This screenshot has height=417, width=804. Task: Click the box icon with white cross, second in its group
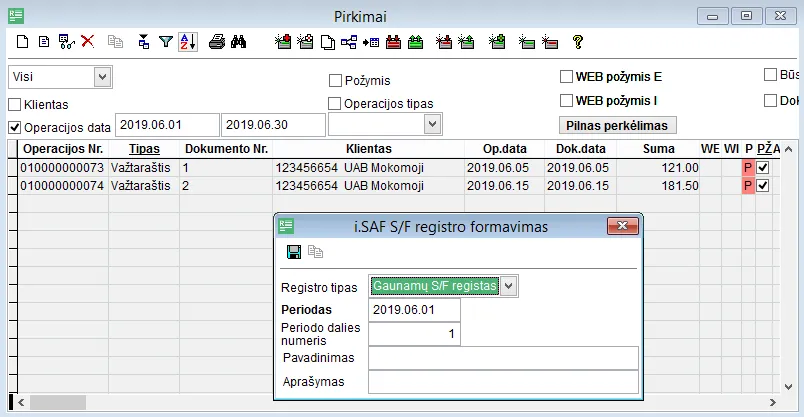coord(305,42)
